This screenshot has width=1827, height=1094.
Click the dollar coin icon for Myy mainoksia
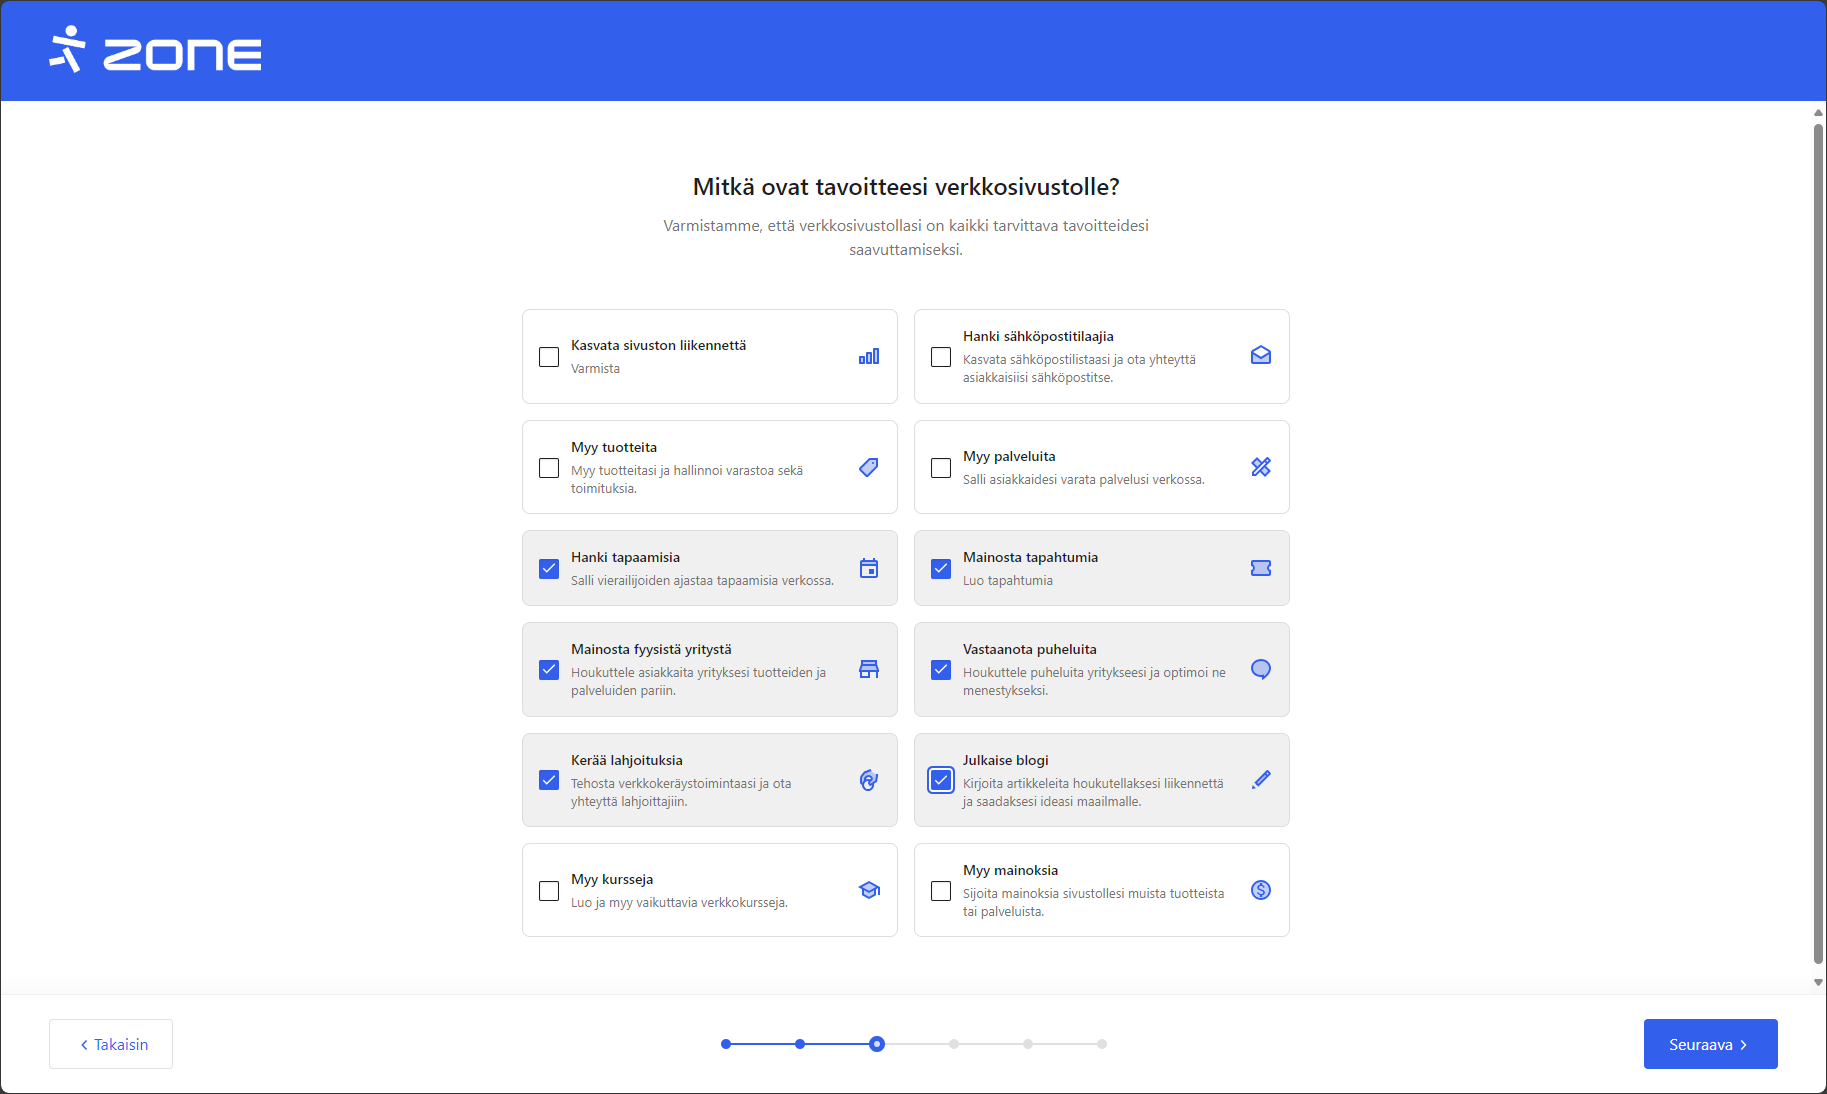1261,890
